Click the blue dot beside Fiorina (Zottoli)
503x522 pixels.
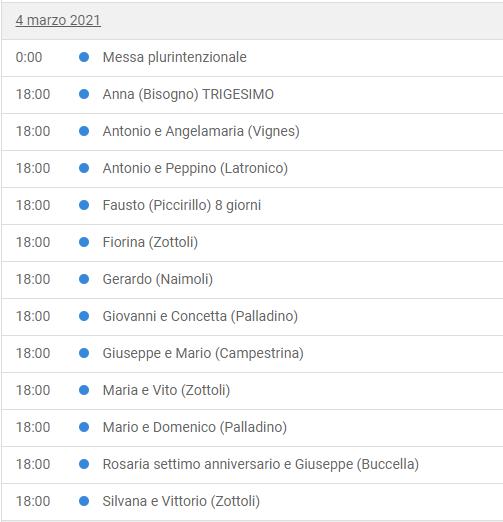point(84,242)
